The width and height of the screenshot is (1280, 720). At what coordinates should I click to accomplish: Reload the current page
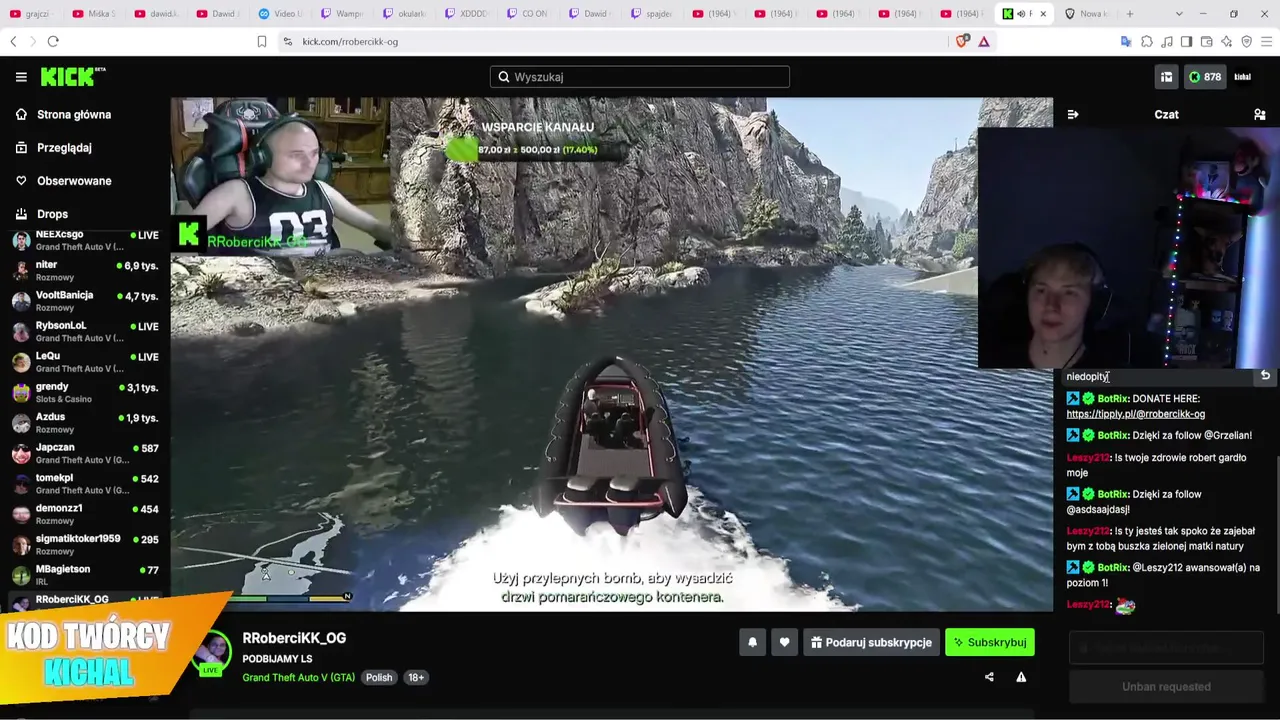point(53,41)
